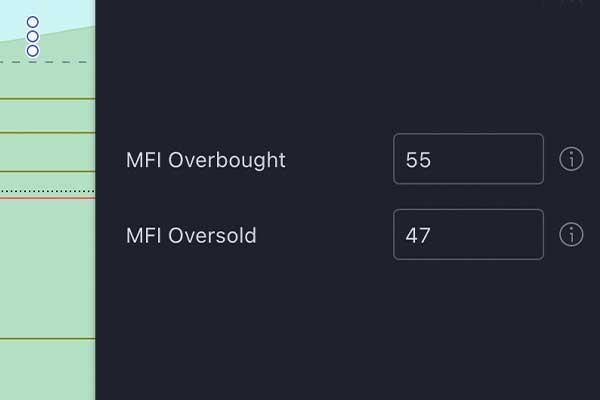Pick the bottom circle handle on the chart
The width and height of the screenshot is (600, 400).
click(x=32, y=50)
